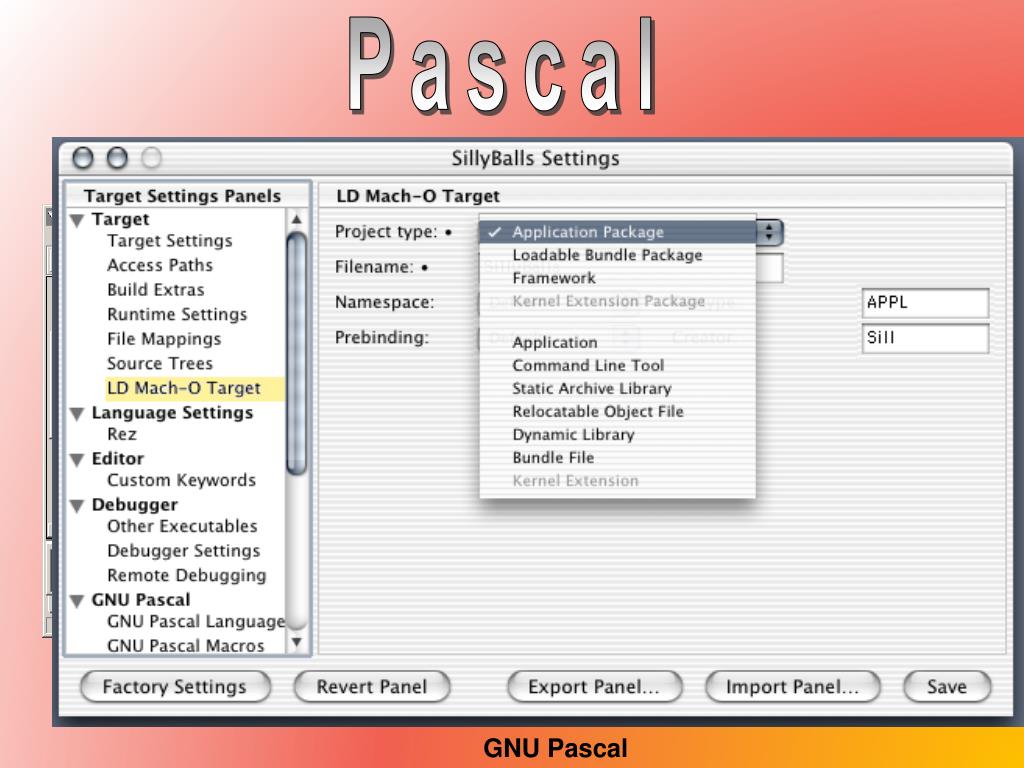
Task: Open Source Trees panel
Action: (x=160, y=364)
